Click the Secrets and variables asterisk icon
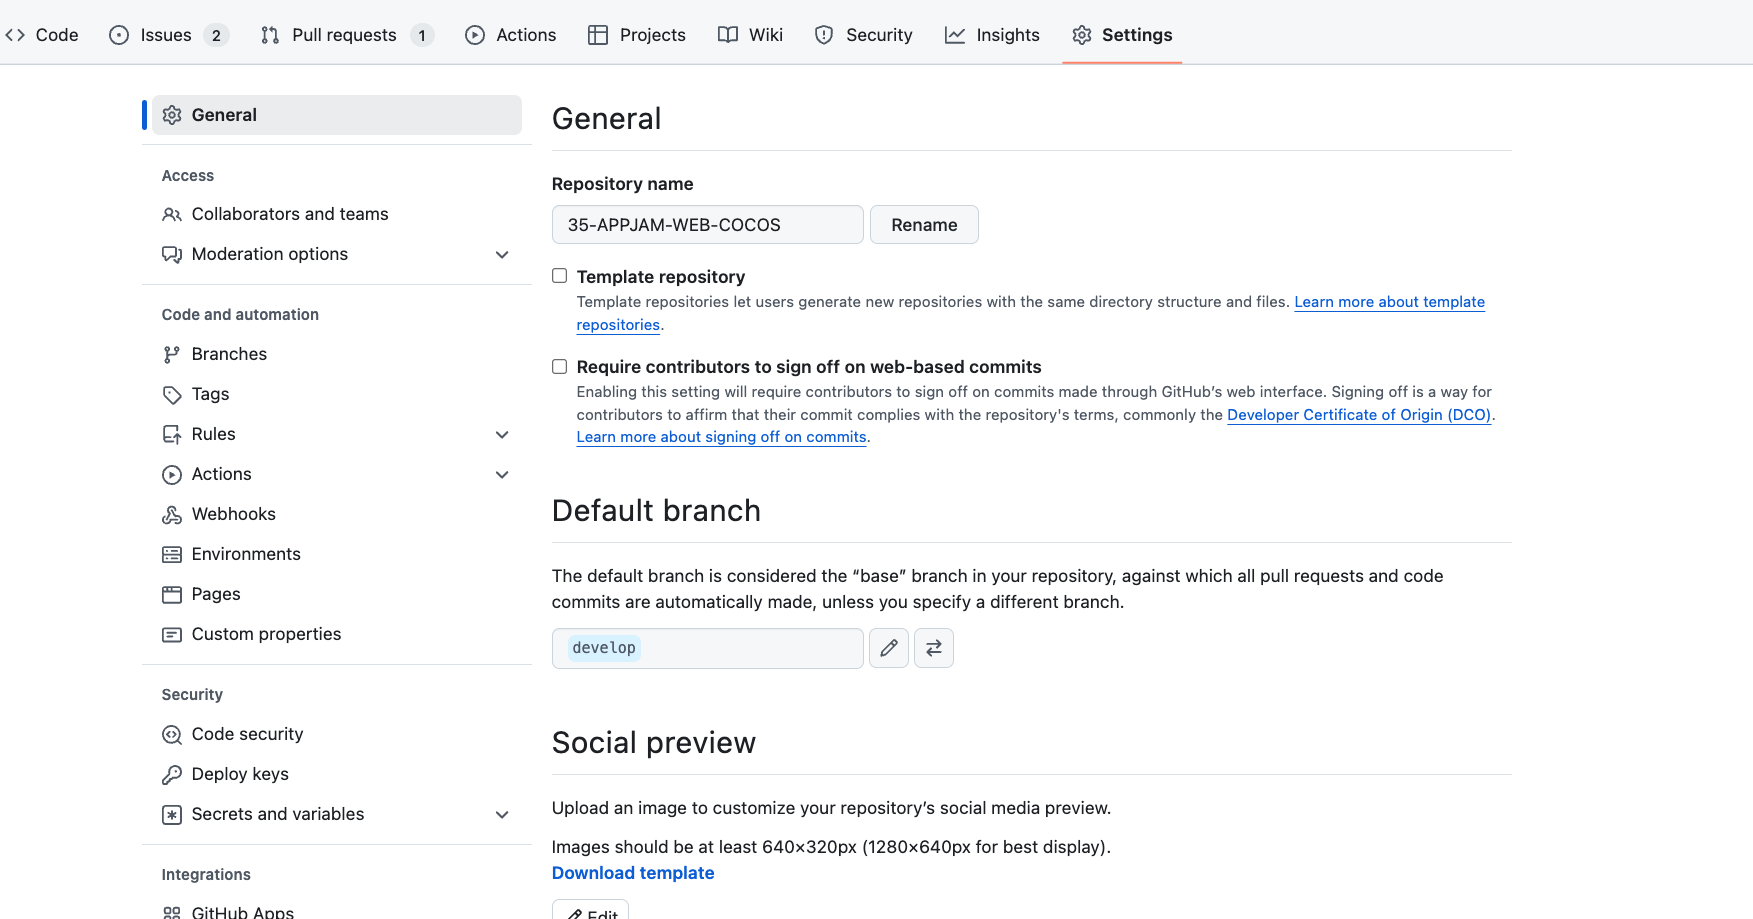 point(172,814)
